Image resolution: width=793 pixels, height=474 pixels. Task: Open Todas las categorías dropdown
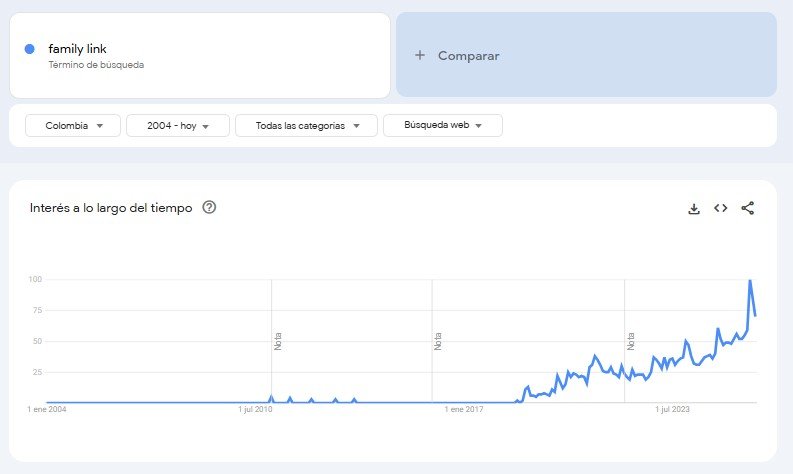coord(306,126)
